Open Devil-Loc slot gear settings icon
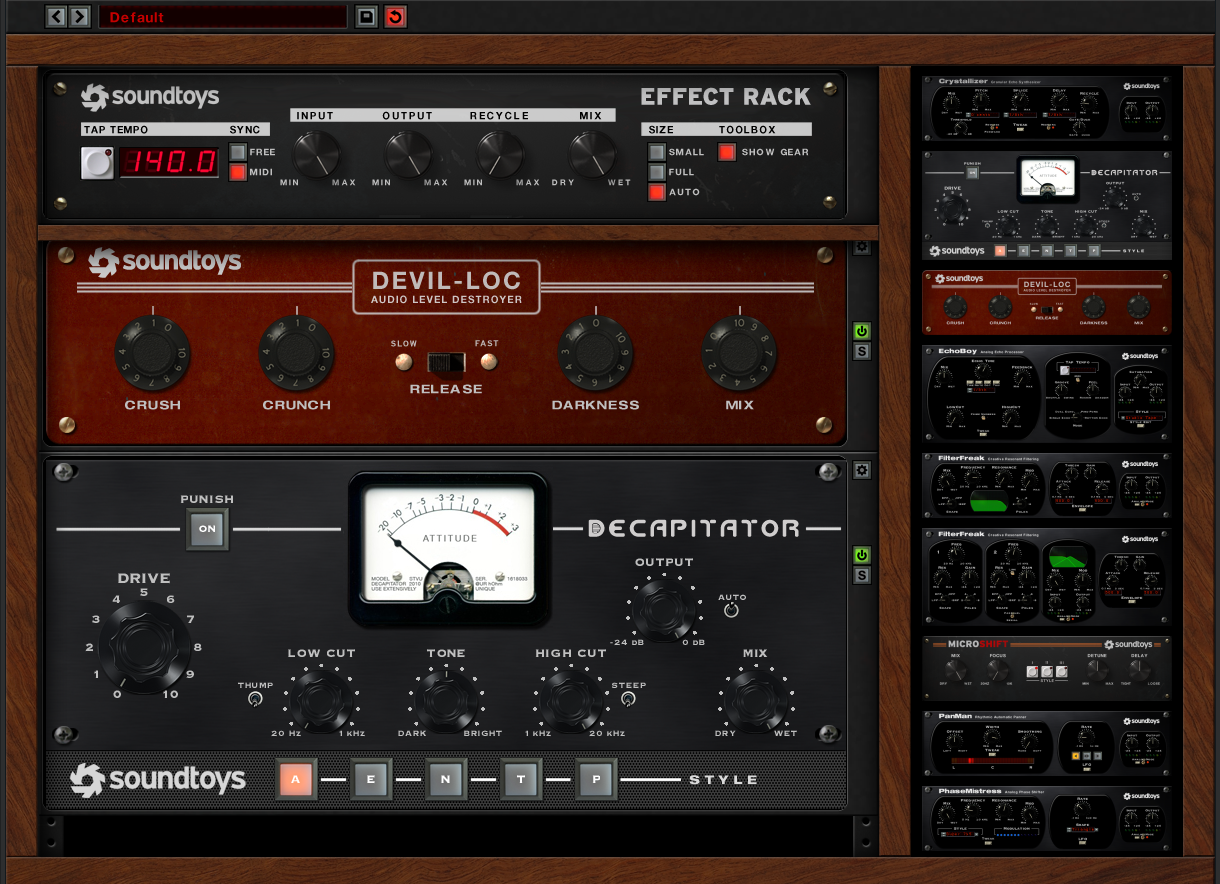Viewport: 1220px width, 884px height. 861,248
